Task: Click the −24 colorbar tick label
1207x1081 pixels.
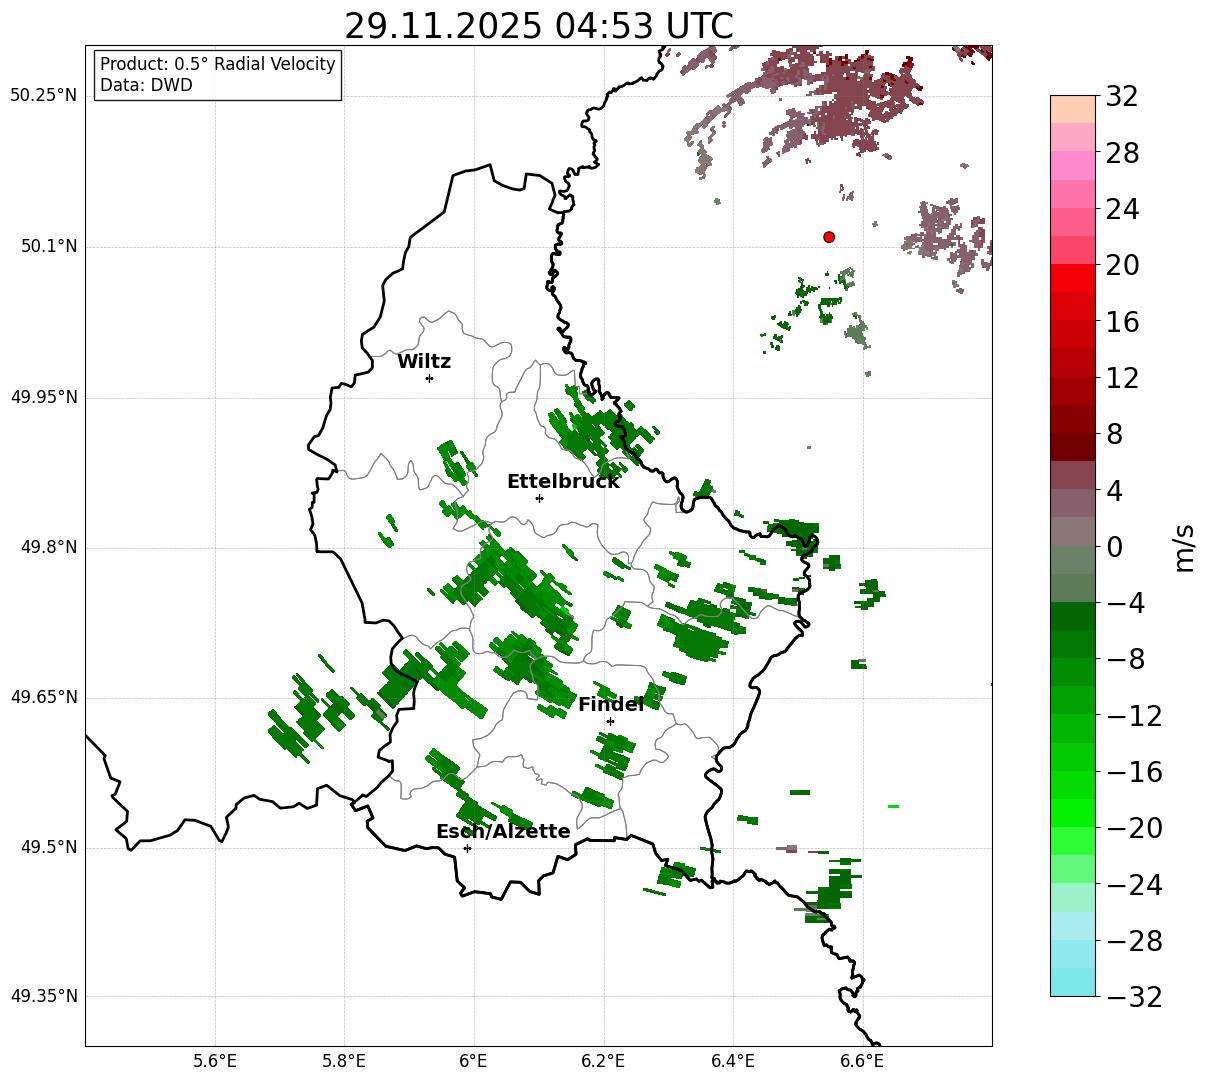Action: click(x=1134, y=885)
